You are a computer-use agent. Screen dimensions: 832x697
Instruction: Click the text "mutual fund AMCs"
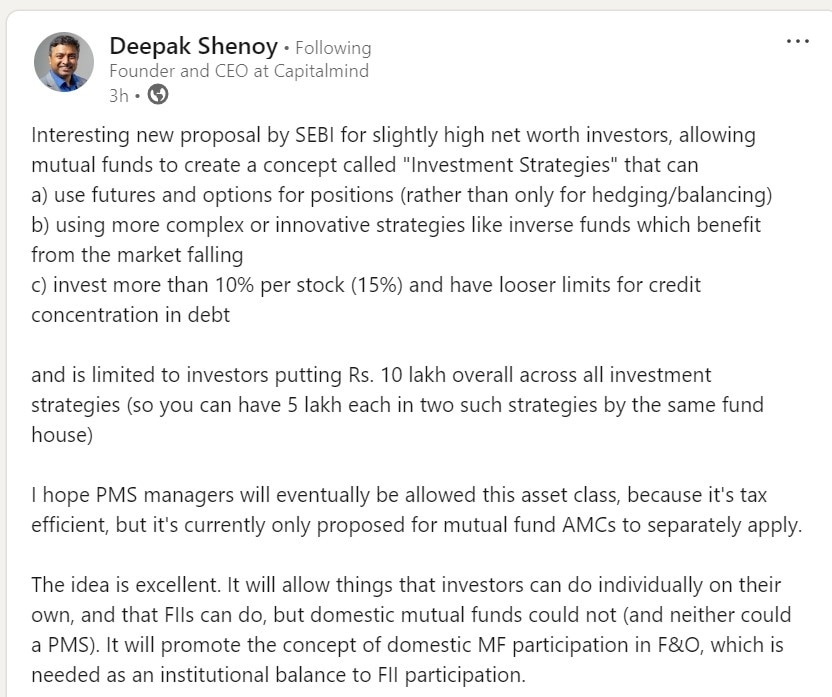(x=530, y=525)
